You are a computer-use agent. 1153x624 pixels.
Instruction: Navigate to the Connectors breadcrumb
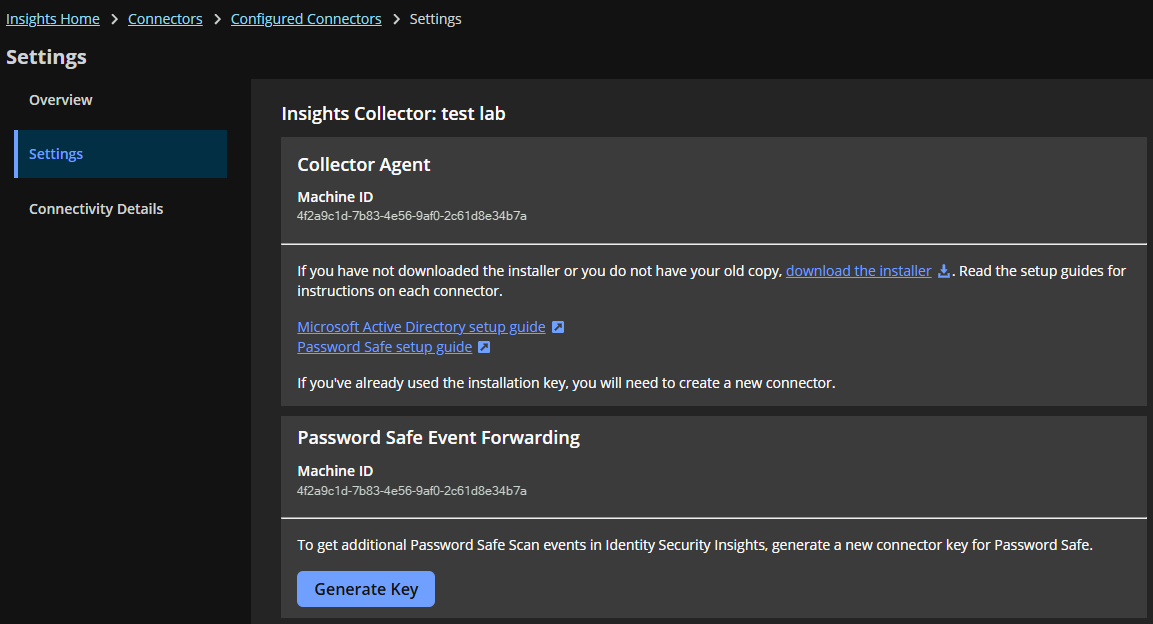pyautogui.click(x=165, y=19)
